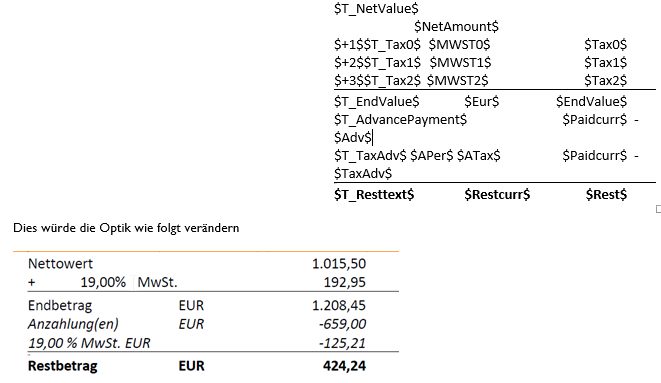The image size is (661, 383).
Task: Click the Anzahlung(en) row label
Action: (73, 324)
